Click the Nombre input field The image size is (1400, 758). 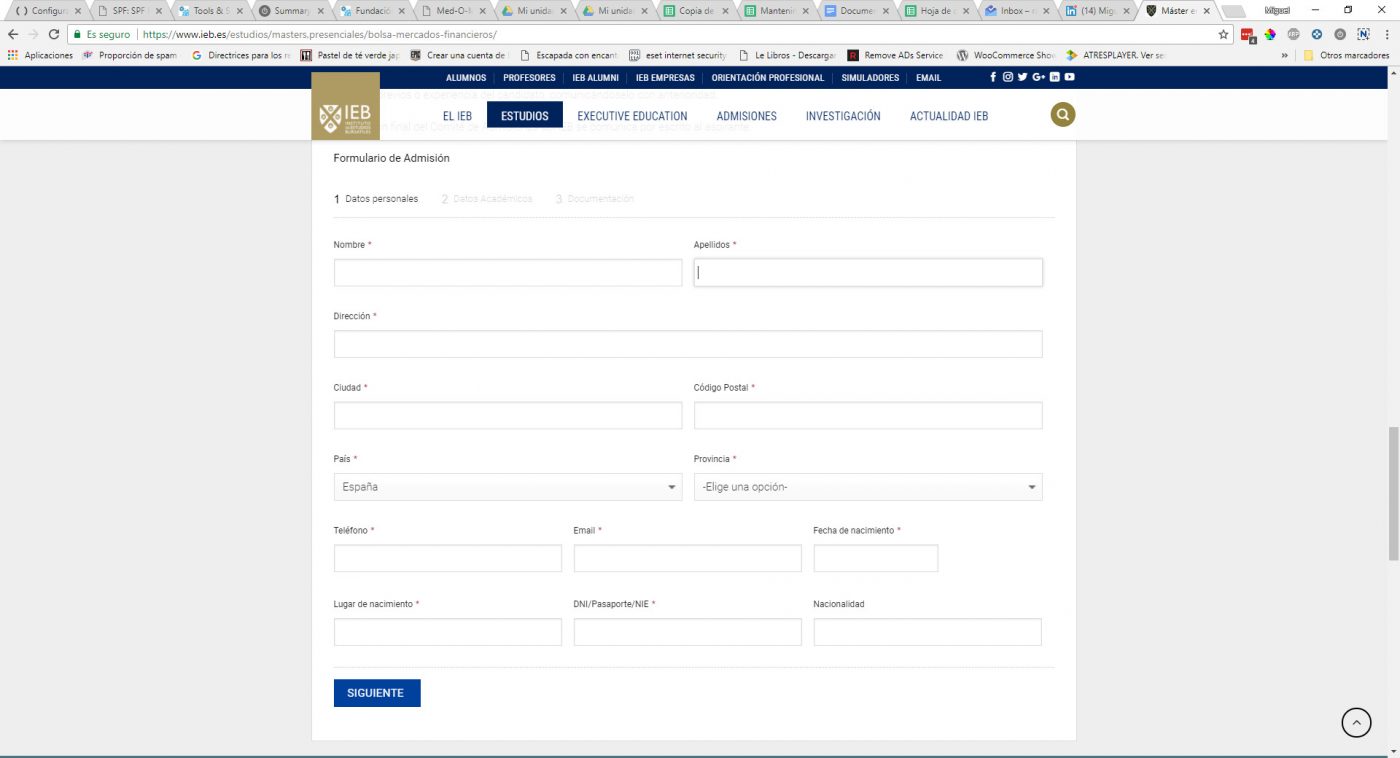[x=507, y=273]
